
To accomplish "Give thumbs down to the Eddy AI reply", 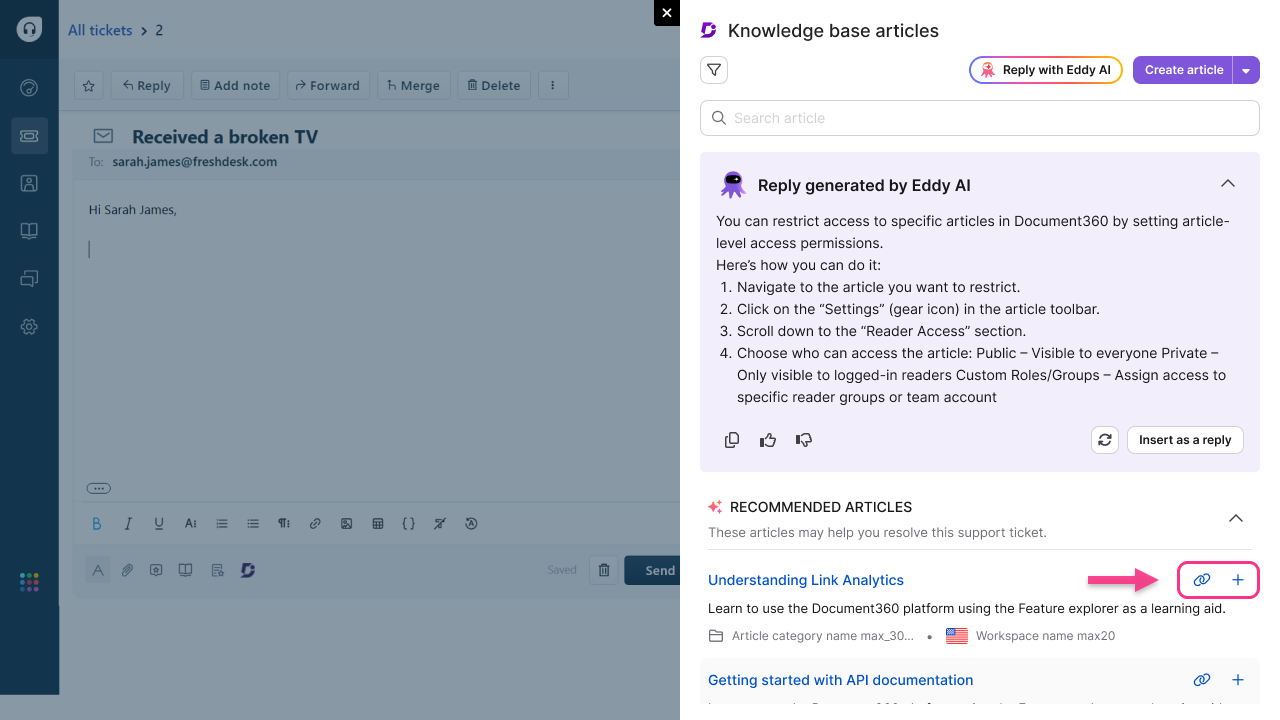I will click(x=804, y=440).
